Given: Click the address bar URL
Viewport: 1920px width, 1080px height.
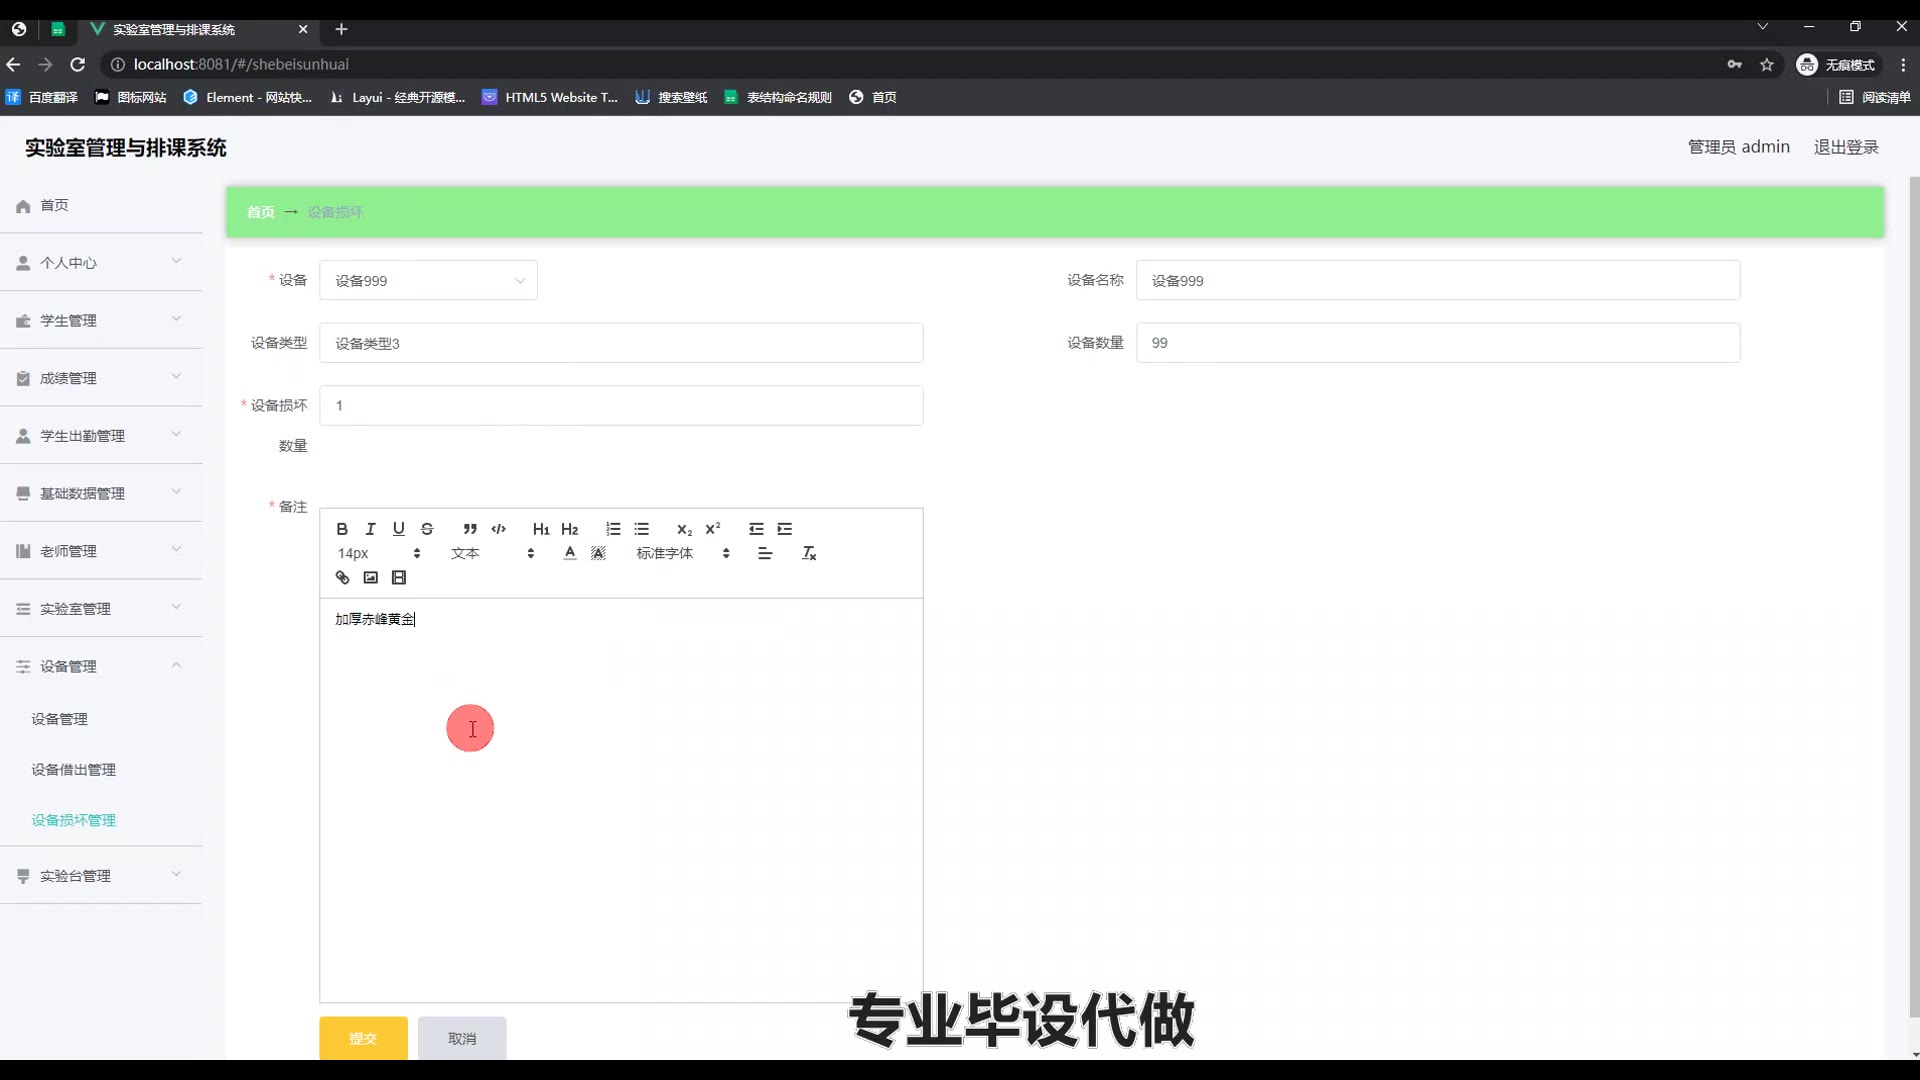Looking at the screenshot, I should (x=241, y=64).
